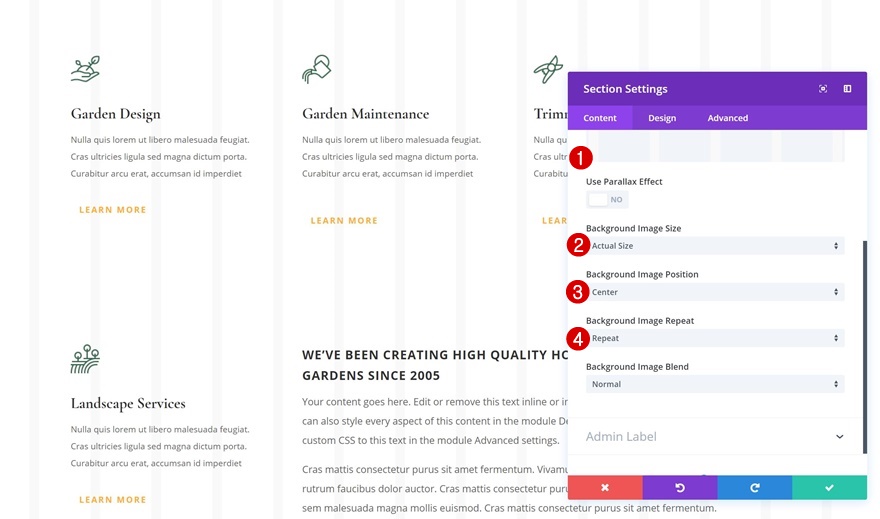Open the Background Image Repeat dropdown

(715, 338)
